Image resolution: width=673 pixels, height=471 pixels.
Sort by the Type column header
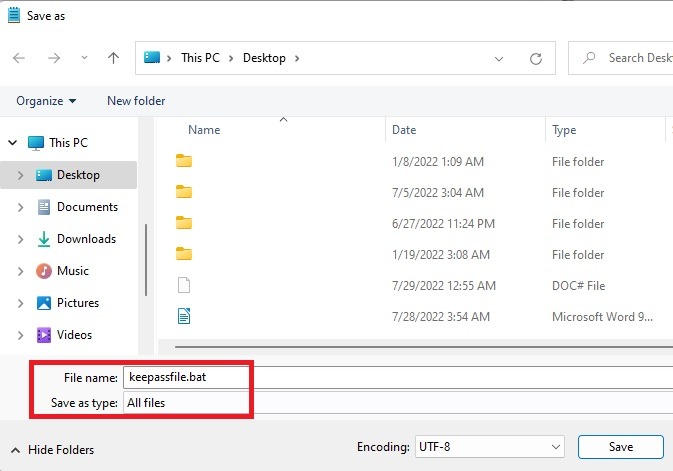[564, 130]
